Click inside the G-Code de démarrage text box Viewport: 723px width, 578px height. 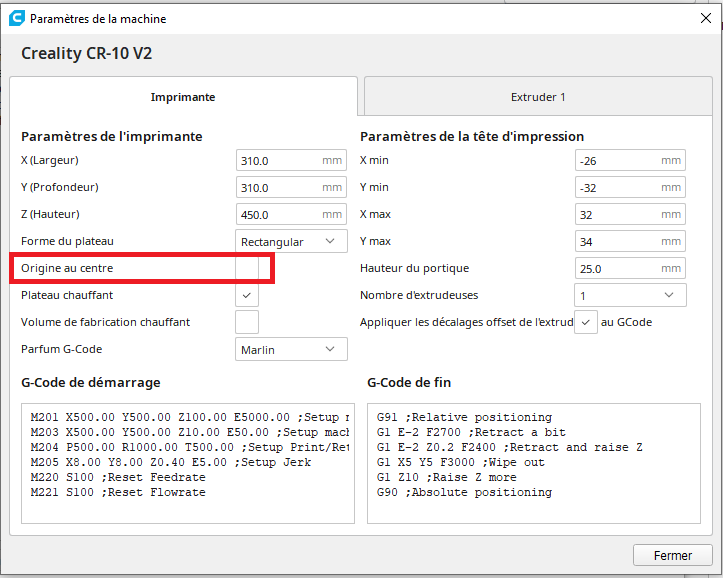tap(188, 463)
